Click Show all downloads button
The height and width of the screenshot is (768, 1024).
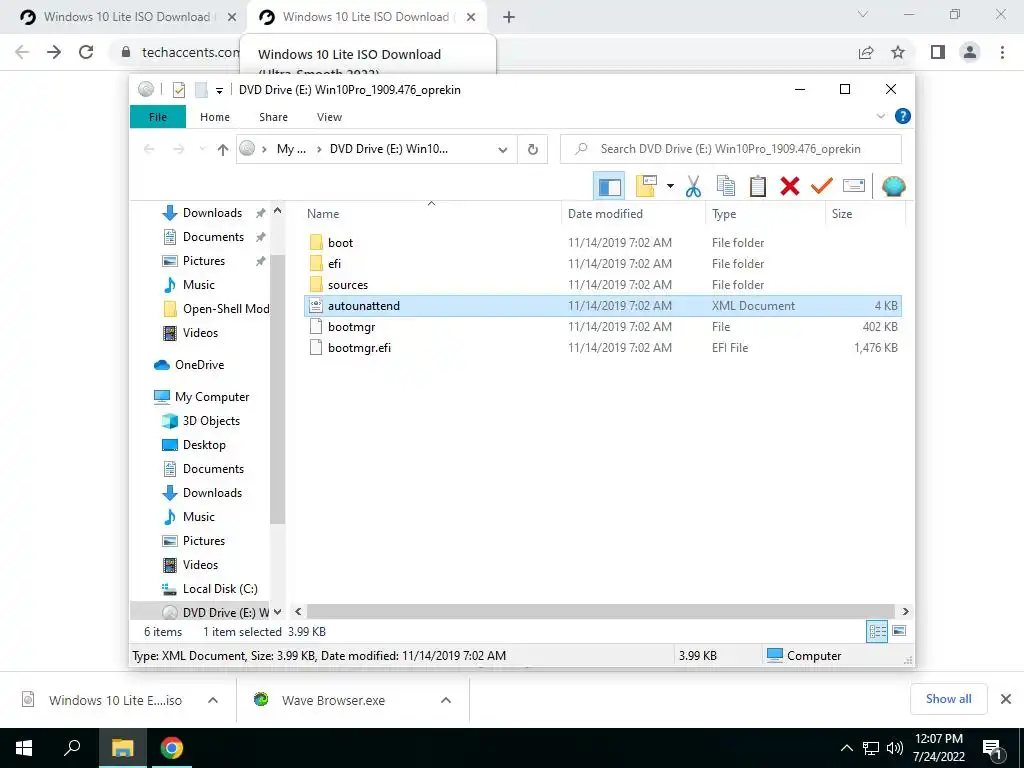(x=948, y=699)
